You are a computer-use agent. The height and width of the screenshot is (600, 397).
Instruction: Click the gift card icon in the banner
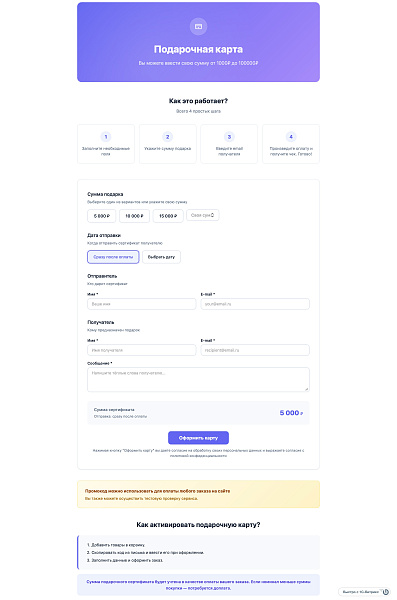[198, 26]
